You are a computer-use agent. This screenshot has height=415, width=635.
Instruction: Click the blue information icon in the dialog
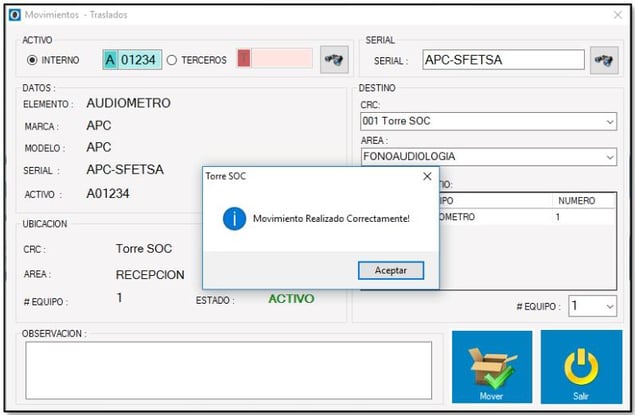[234, 218]
